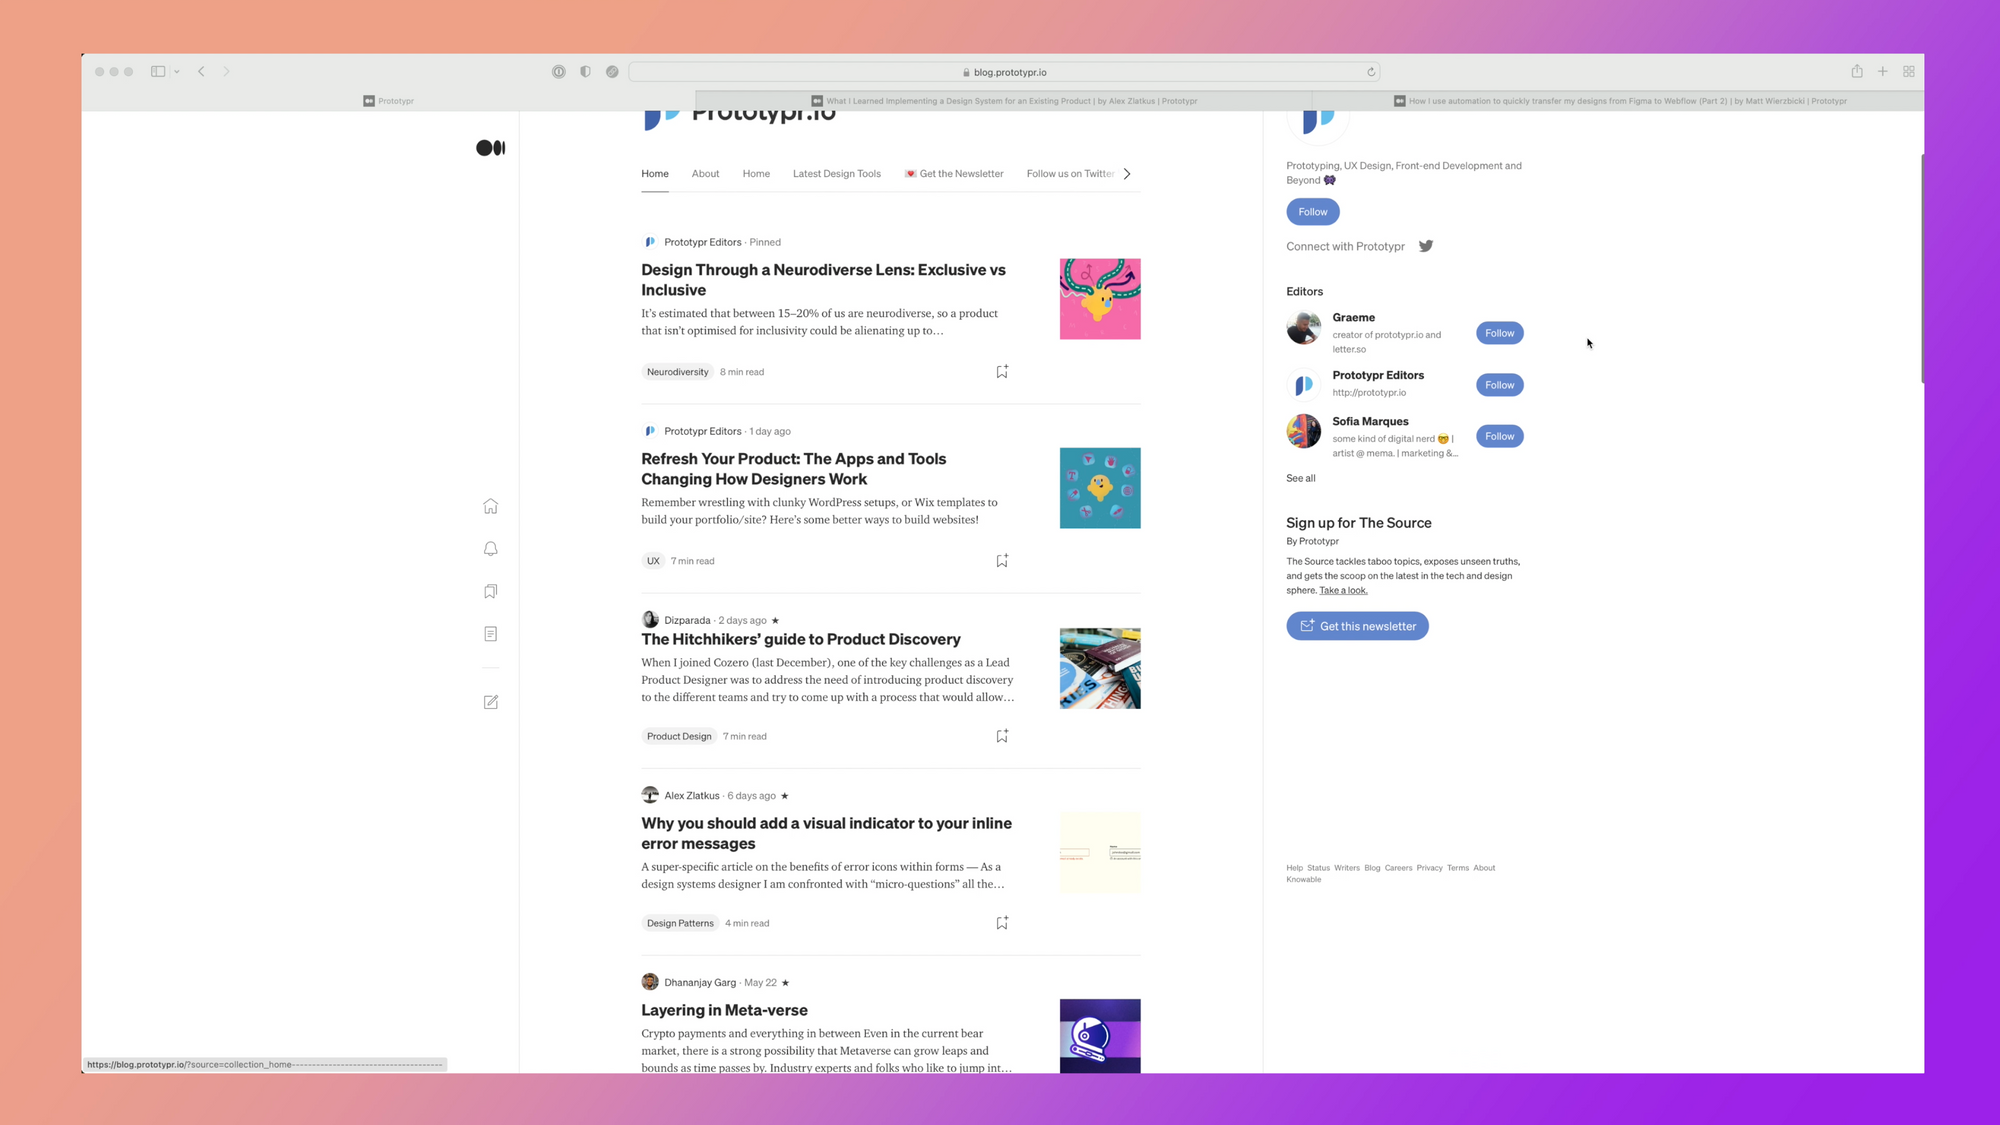Viewport: 2000px width, 1125px height.
Task: Switch to the Prototypr browser tab
Action: click(388, 101)
